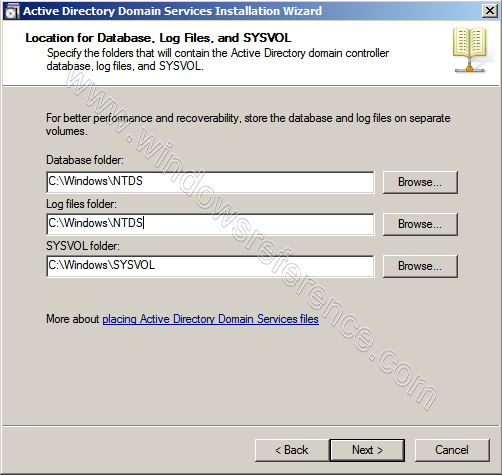Click into the SYSVOL folder path field

pos(210,266)
